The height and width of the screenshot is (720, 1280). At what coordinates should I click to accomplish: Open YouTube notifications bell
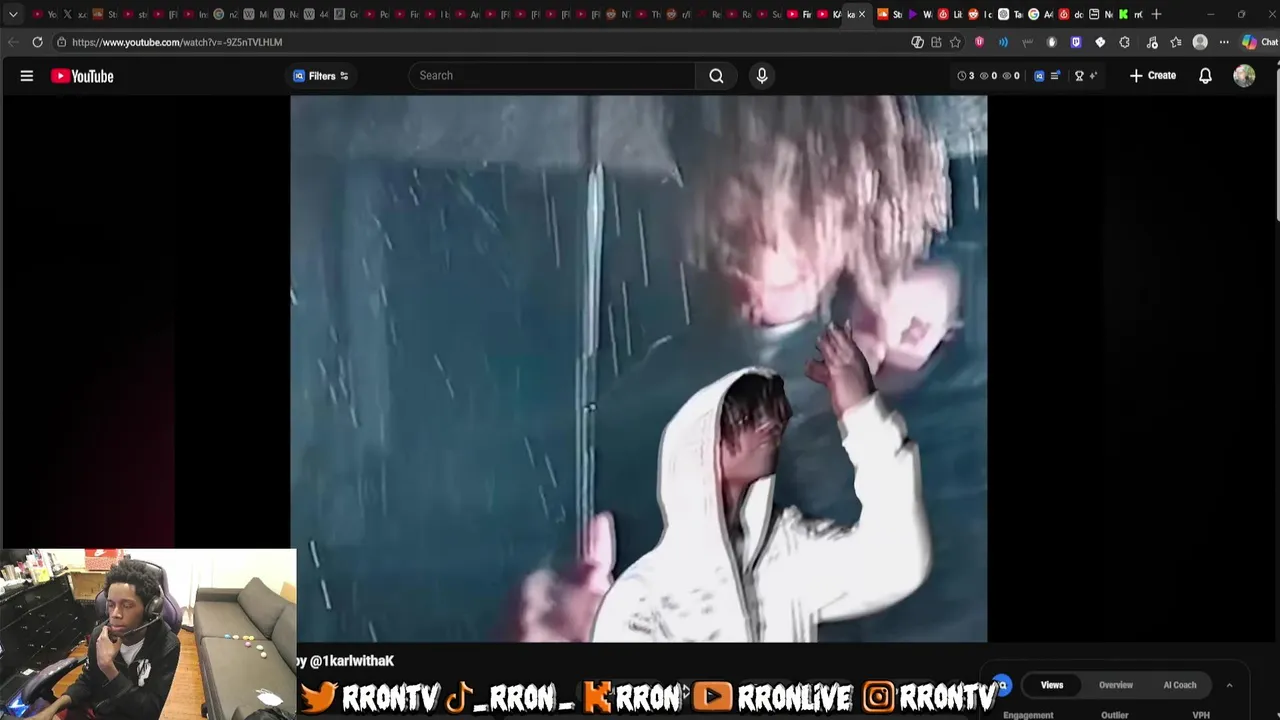tap(1205, 76)
